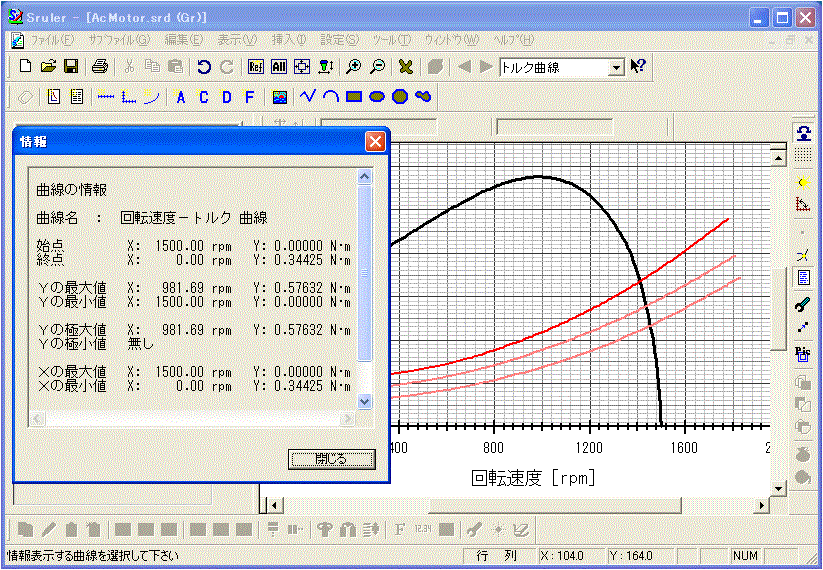
Task: Open the ファイル(F) menu
Action: tap(52, 40)
